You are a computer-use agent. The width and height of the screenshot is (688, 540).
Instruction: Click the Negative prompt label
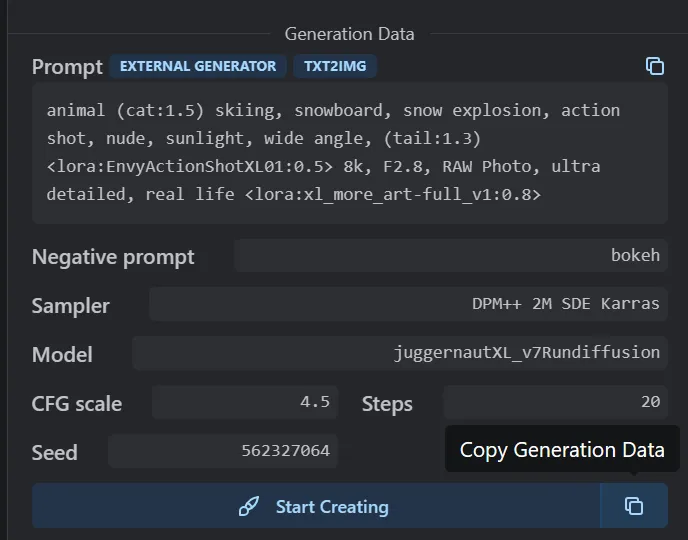click(113, 257)
